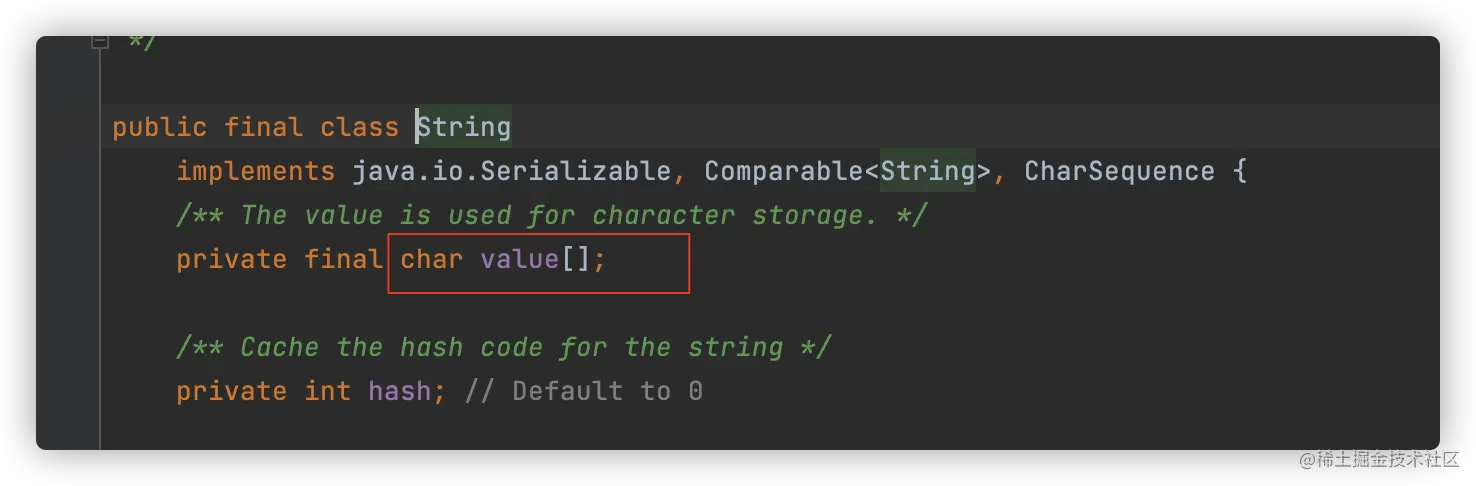This screenshot has height=486, width=1476.
Task: Click the 'implements' keyword
Action: (255, 171)
